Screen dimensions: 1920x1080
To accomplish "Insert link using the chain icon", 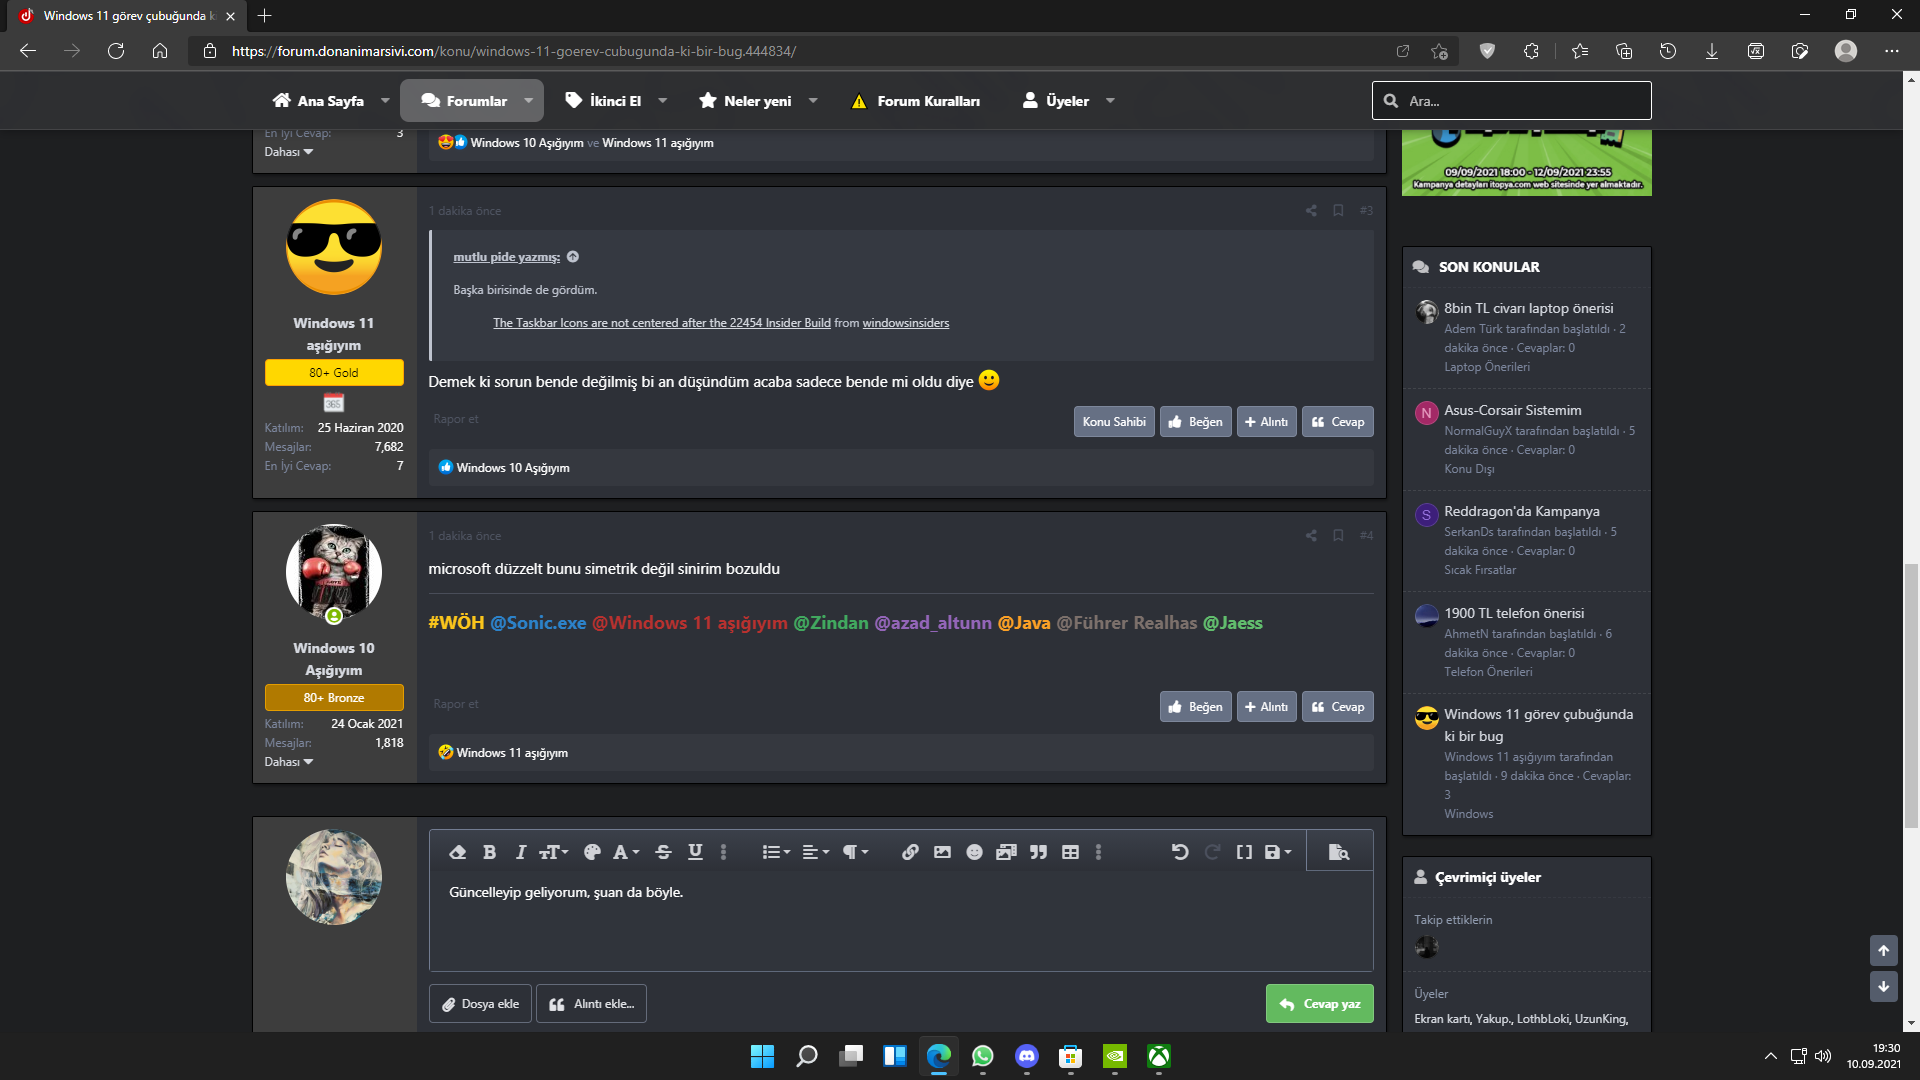I will tap(910, 852).
